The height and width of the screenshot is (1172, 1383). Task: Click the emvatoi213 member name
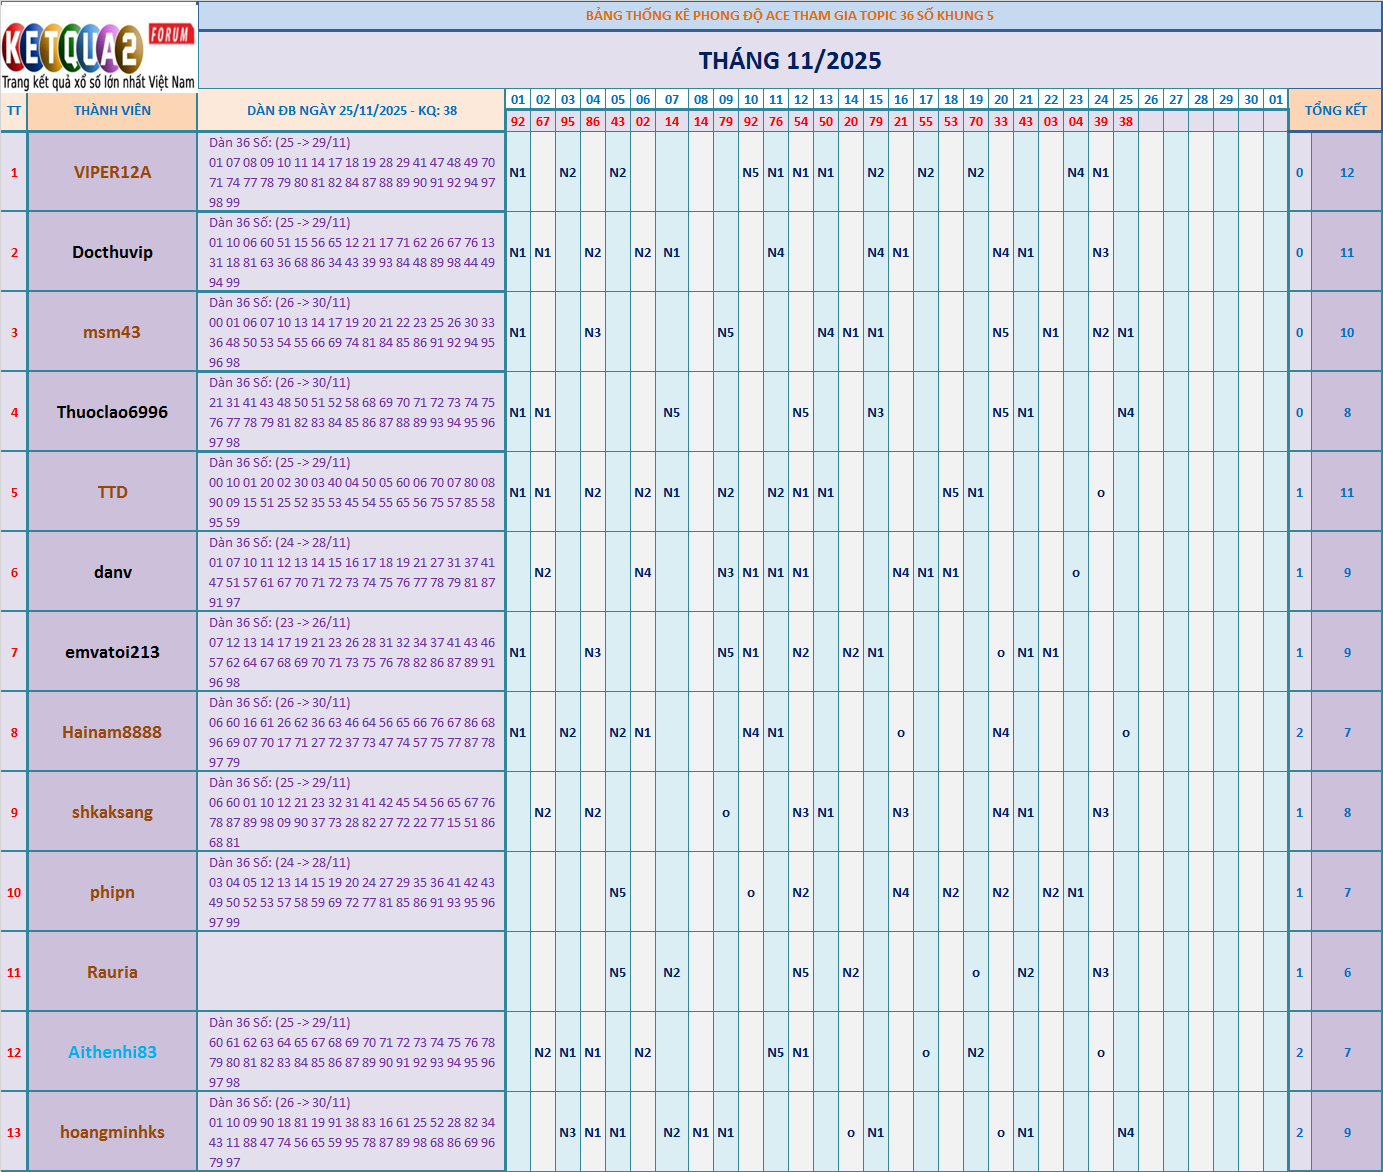click(x=112, y=652)
